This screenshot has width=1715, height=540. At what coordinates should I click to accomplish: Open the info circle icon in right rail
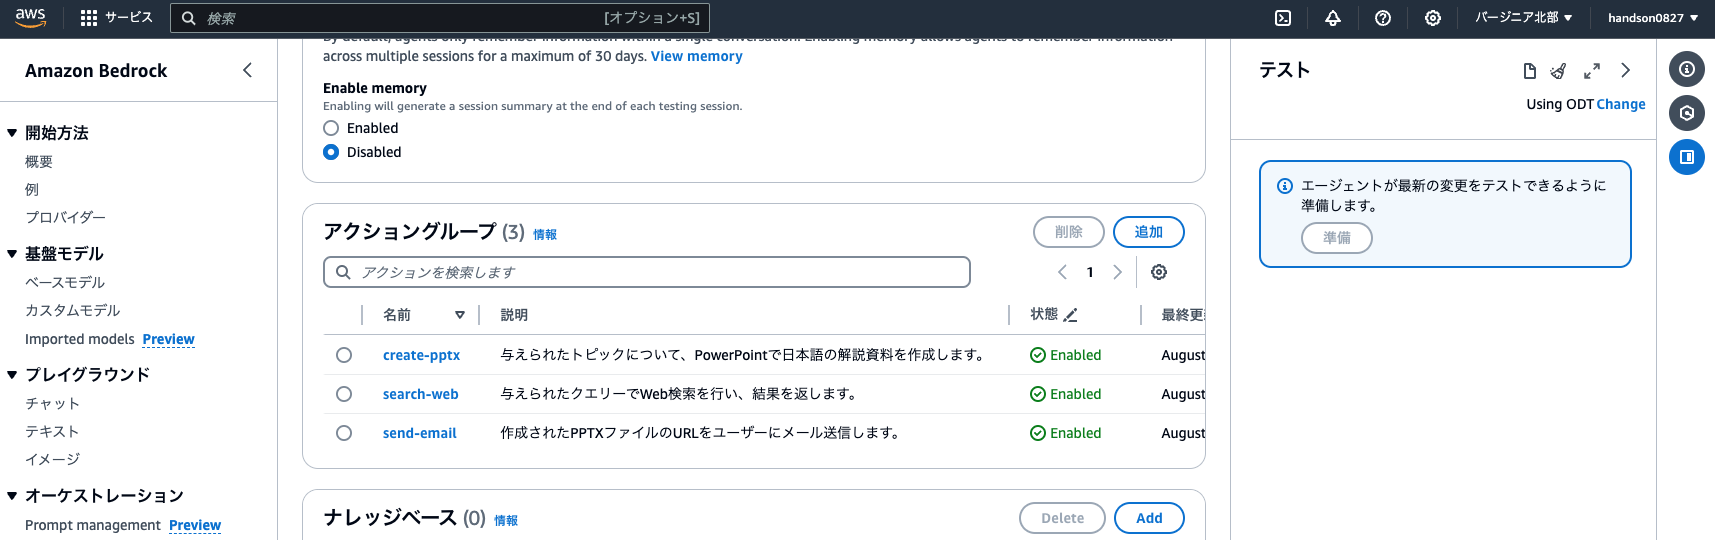1687,69
